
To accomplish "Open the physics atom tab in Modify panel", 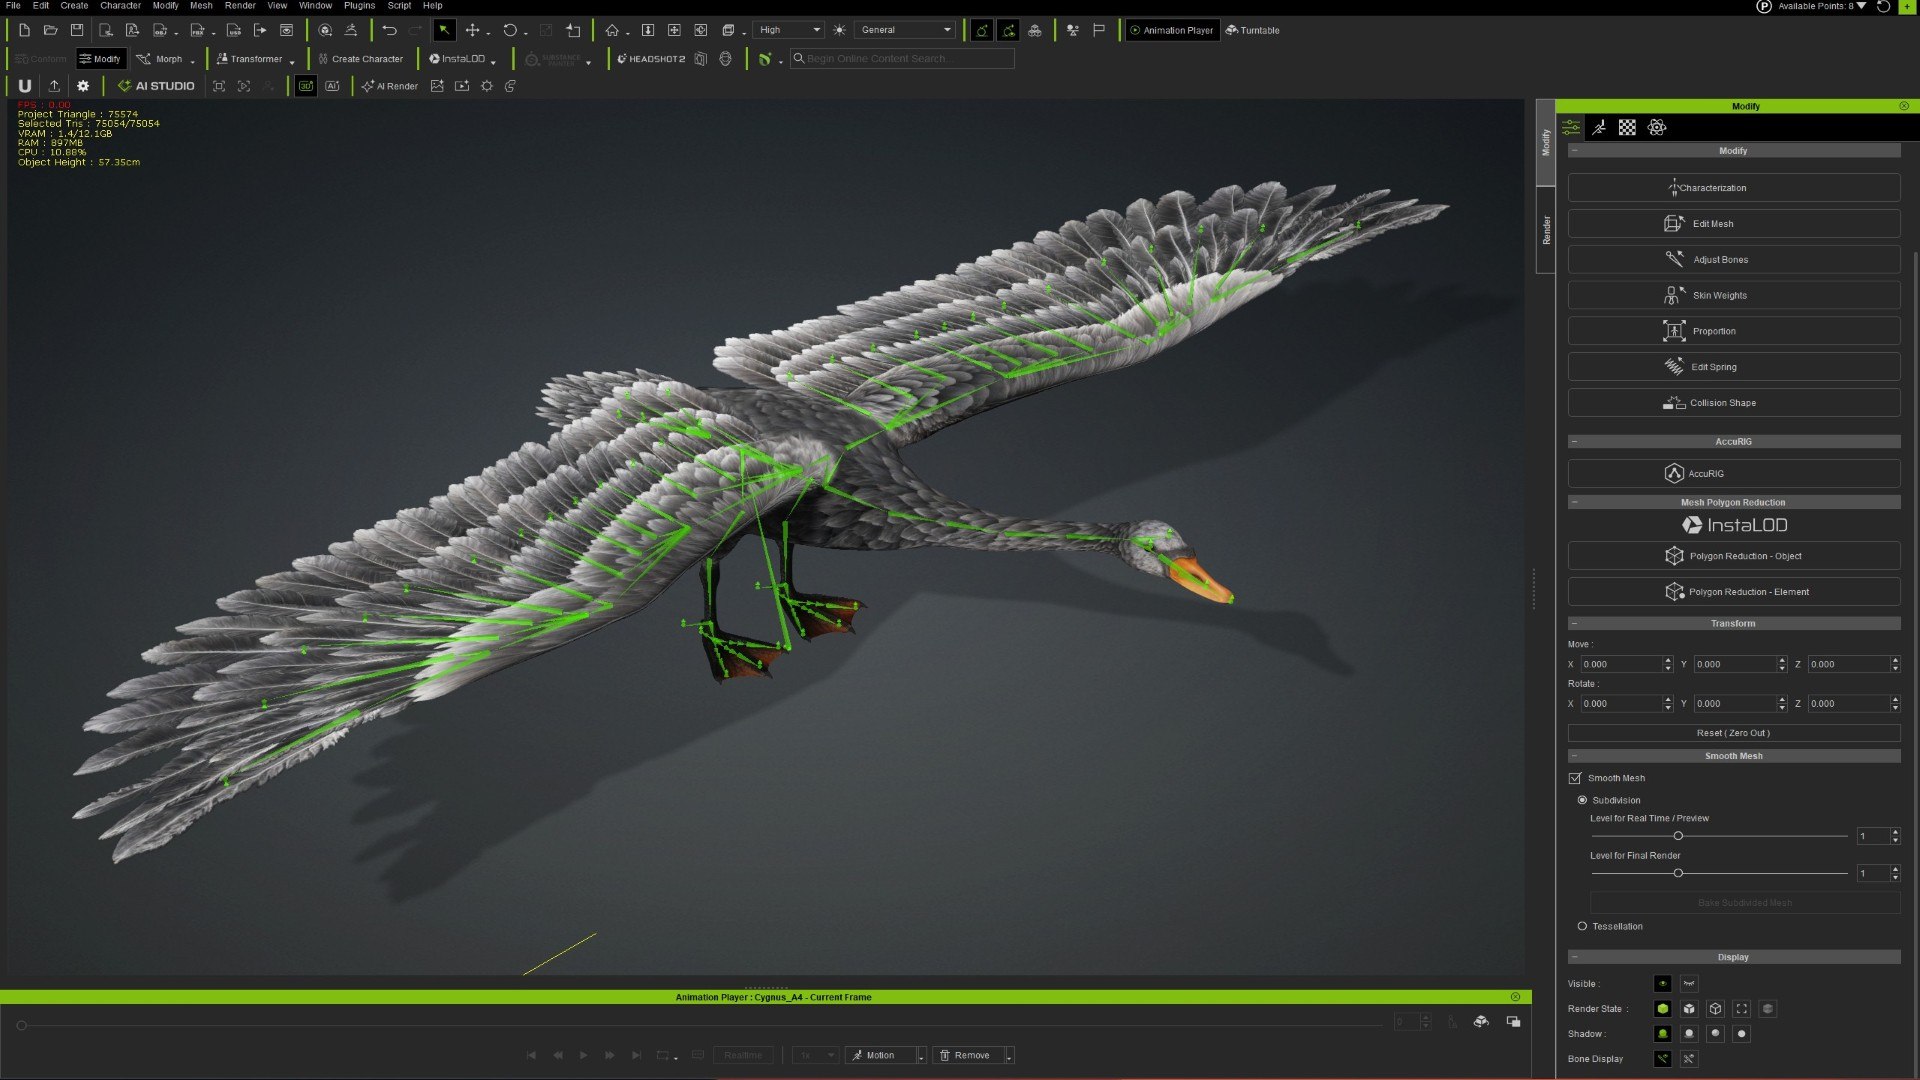I will coord(1657,127).
